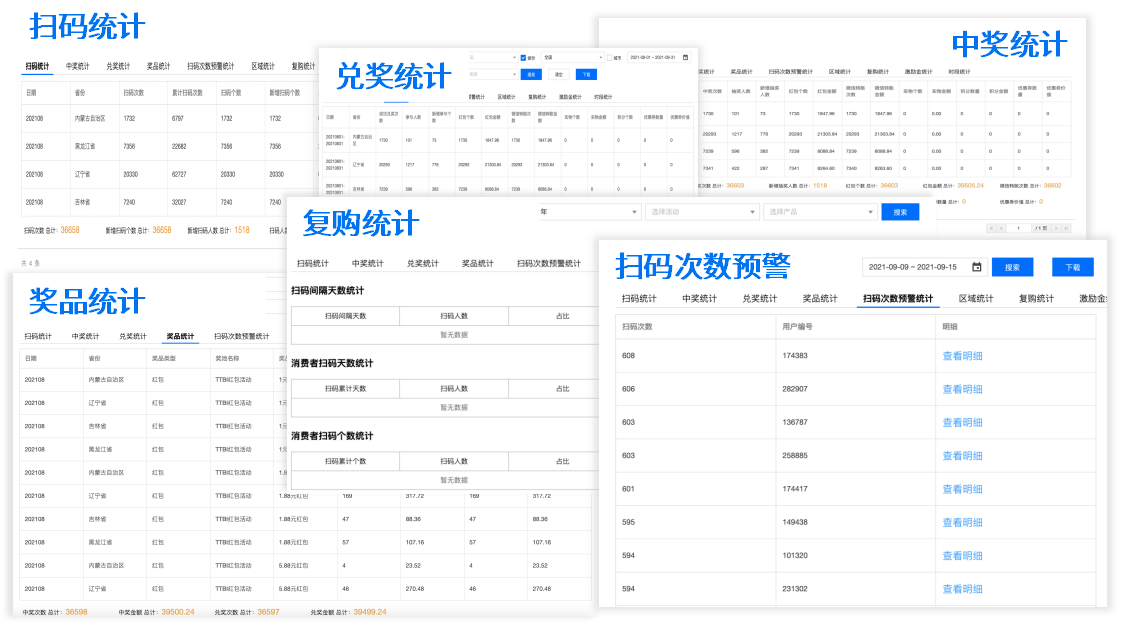Open calendar icon in 扫码次数预警 date range
1122x624 pixels.
(977, 267)
